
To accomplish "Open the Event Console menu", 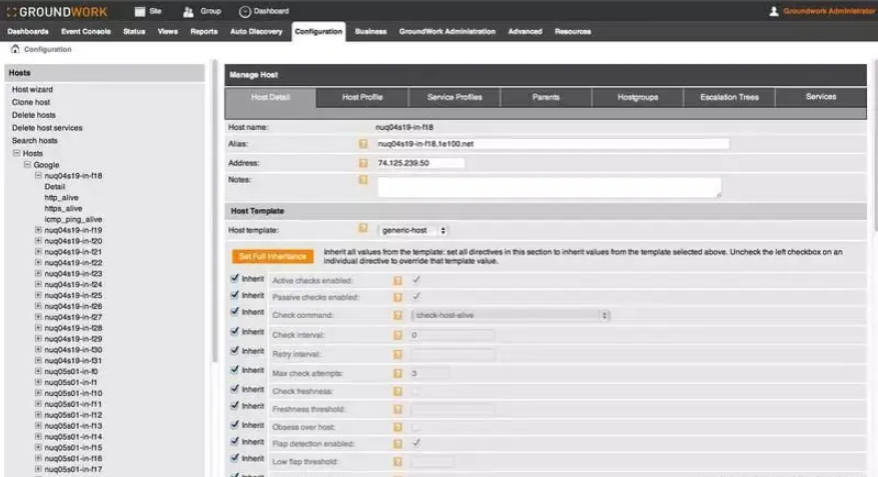I will pyautogui.click(x=86, y=31).
